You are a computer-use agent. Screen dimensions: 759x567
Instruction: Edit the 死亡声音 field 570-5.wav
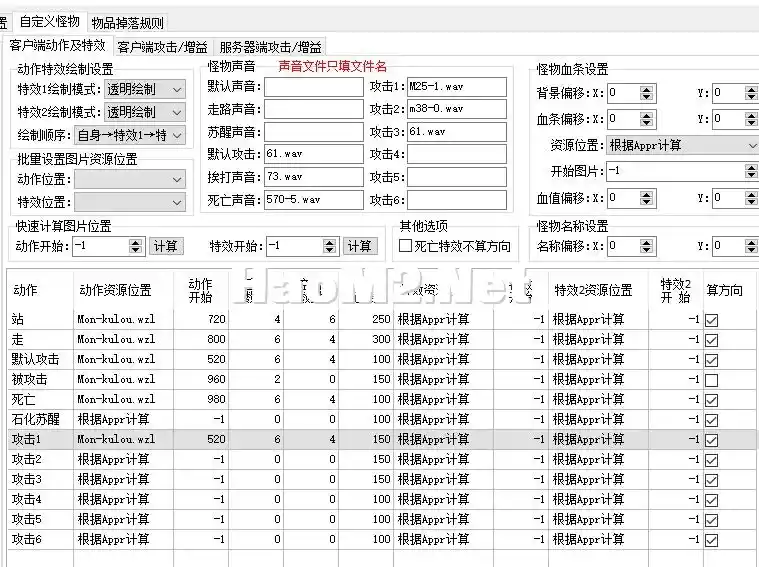click(x=314, y=200)
